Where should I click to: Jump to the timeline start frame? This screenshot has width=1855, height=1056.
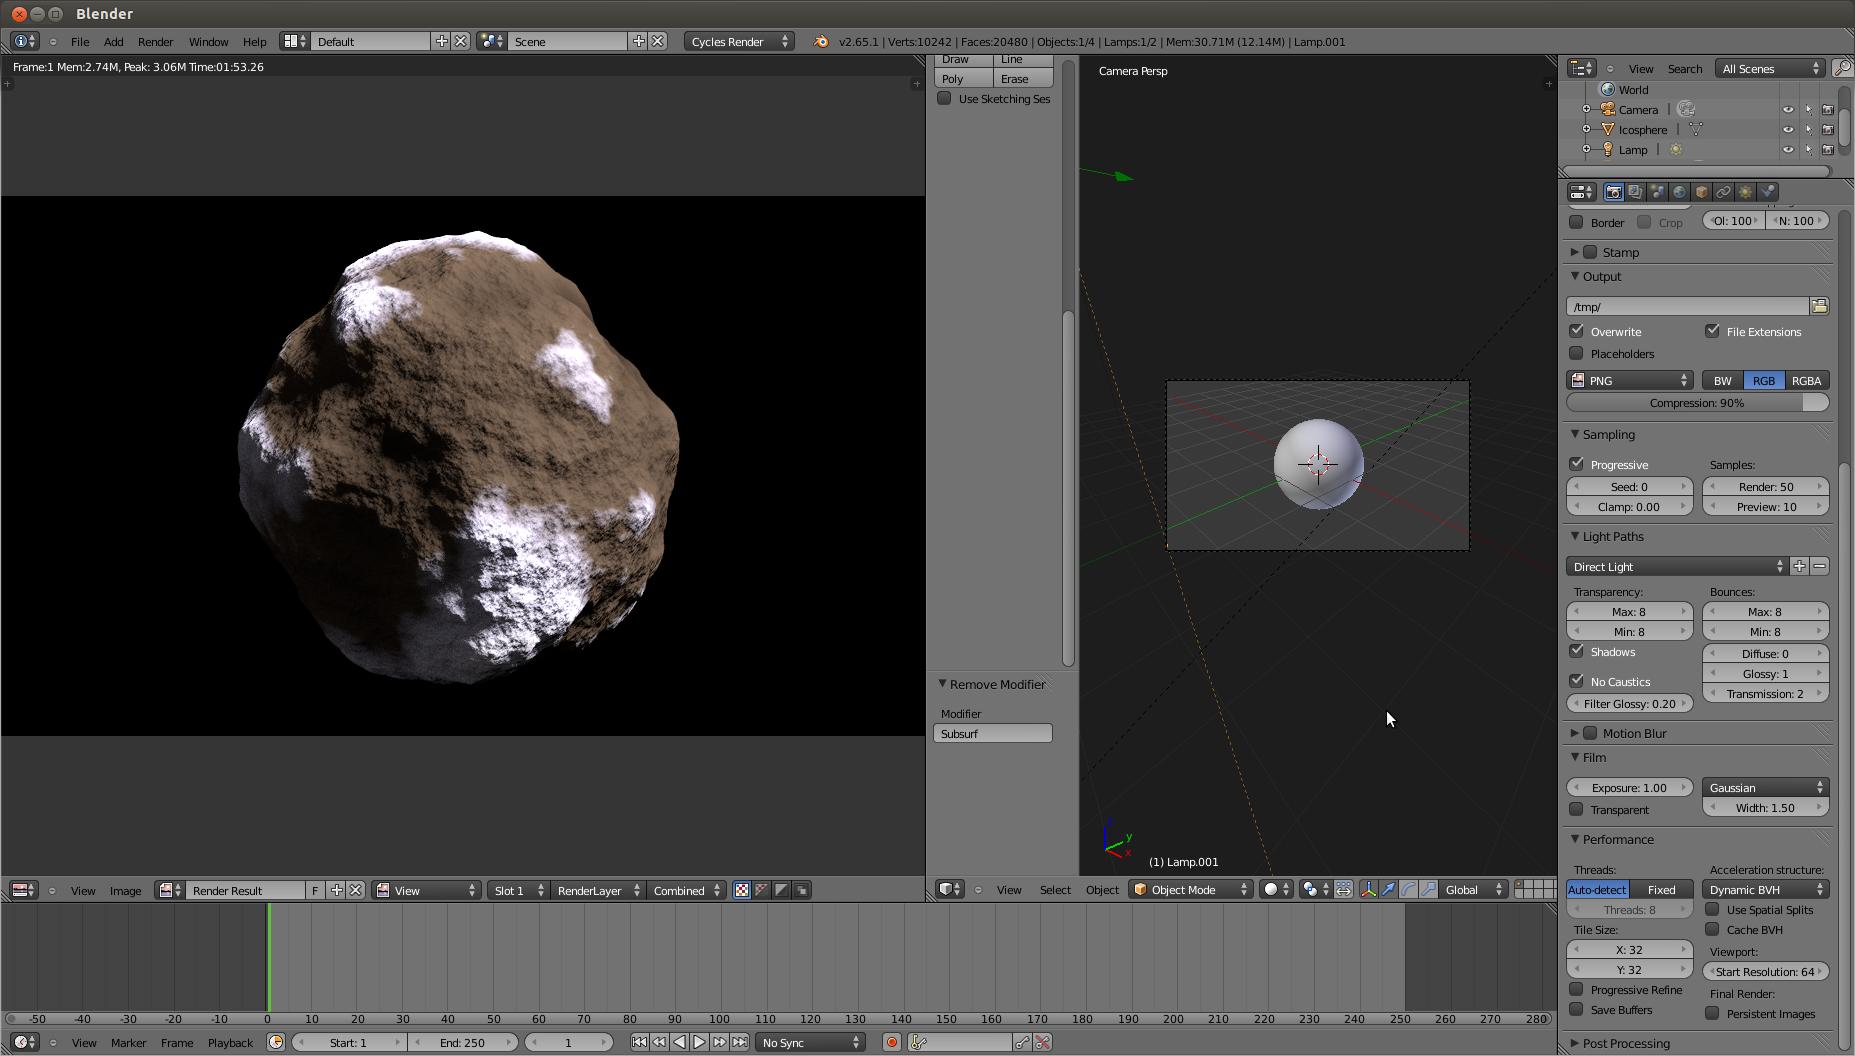coord(639,1042)
